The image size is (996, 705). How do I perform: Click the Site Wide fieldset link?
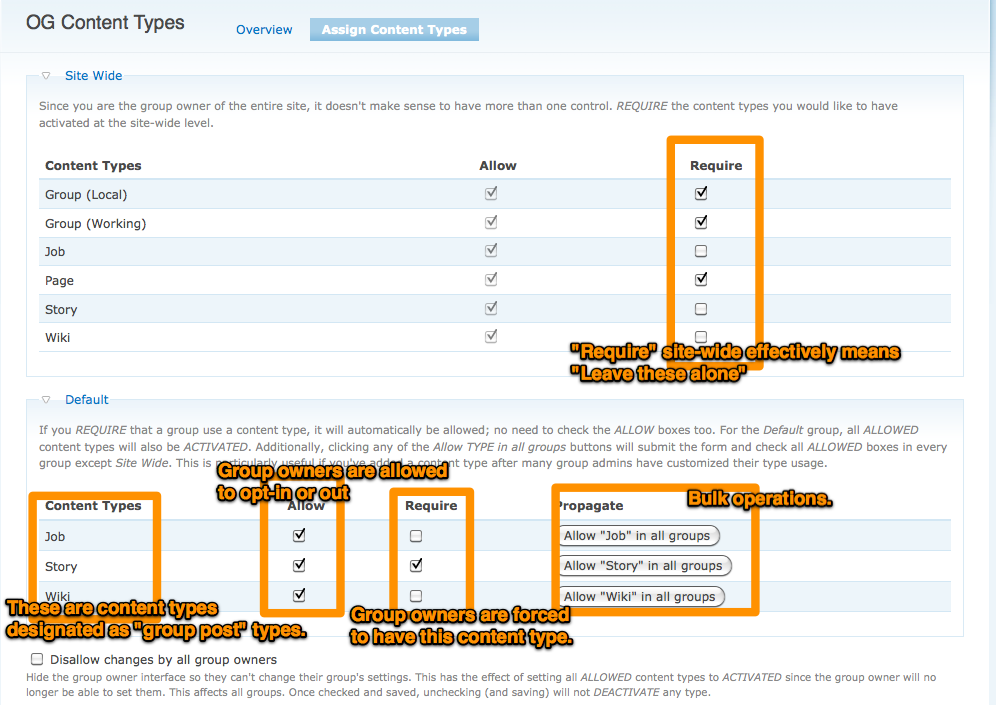pyautogui.click(x=93, y=76)
